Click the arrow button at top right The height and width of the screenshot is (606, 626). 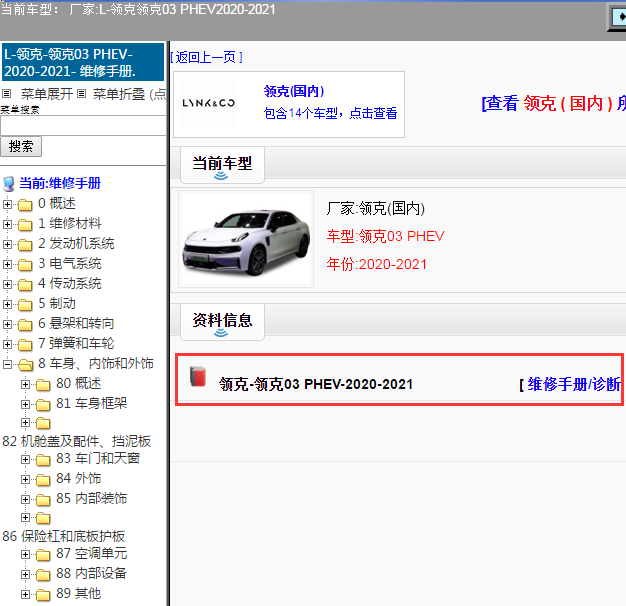click(x=618, y=17)
